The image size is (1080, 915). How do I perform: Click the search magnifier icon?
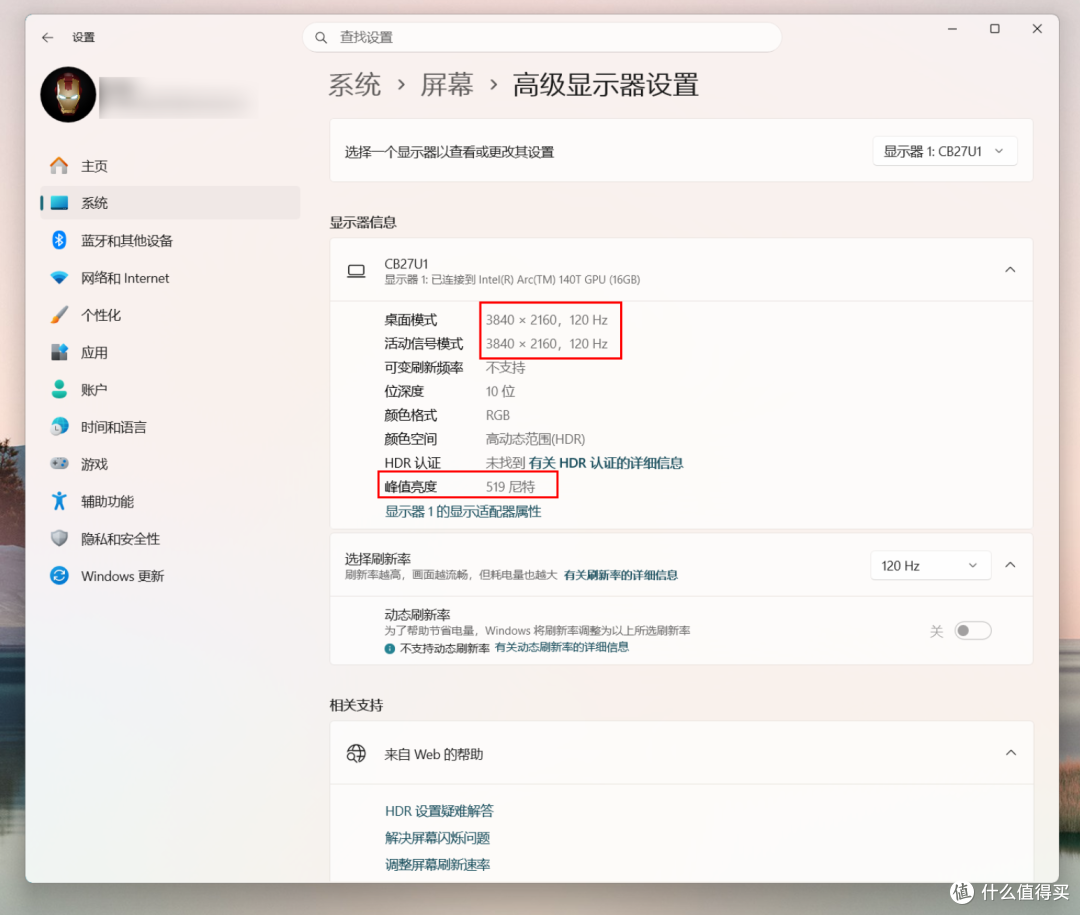point(321,37)
